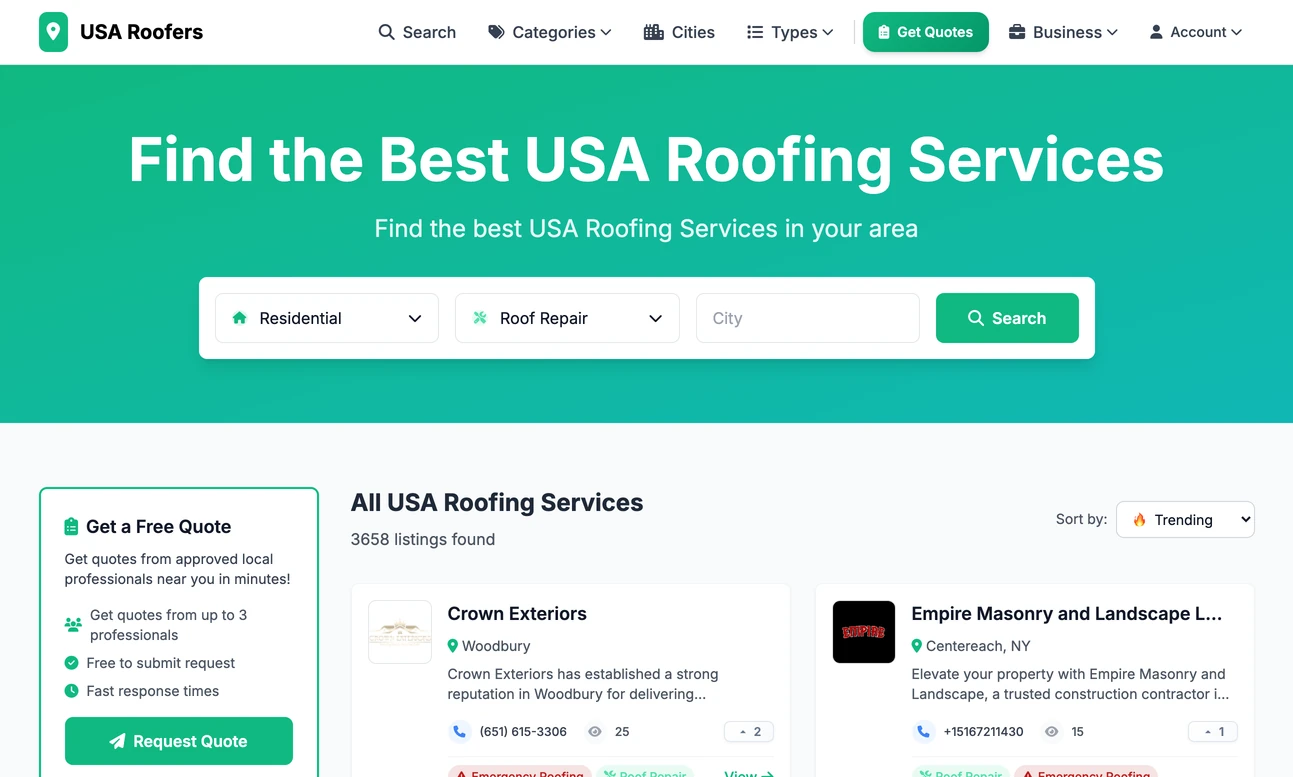Expand the Types menu

click(790, 32)
